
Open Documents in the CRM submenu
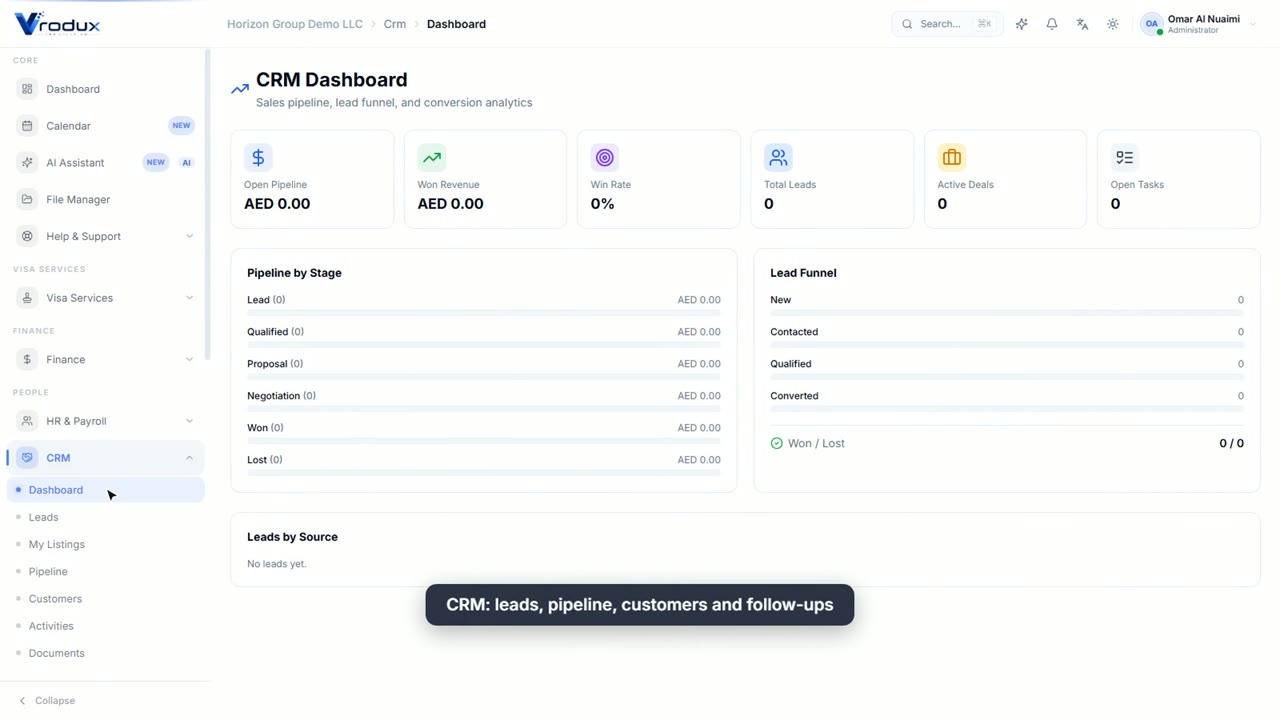(56, 653)
